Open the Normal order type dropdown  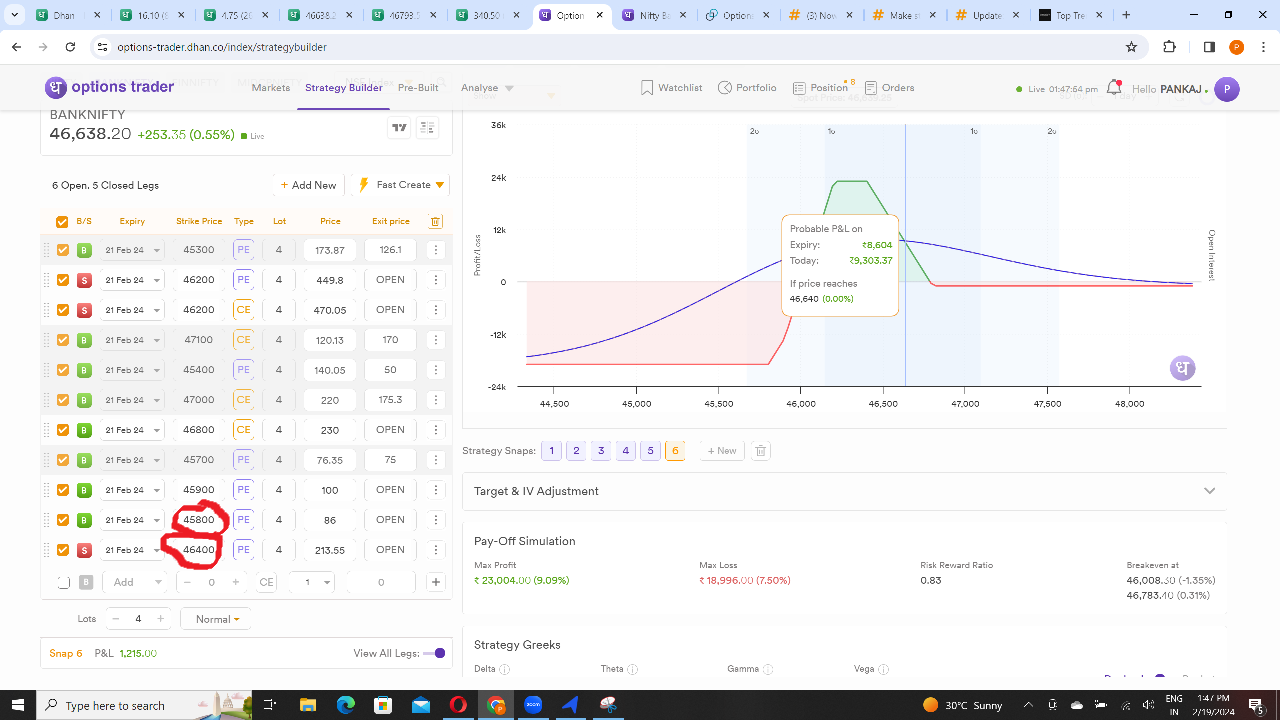click(217, 619)
